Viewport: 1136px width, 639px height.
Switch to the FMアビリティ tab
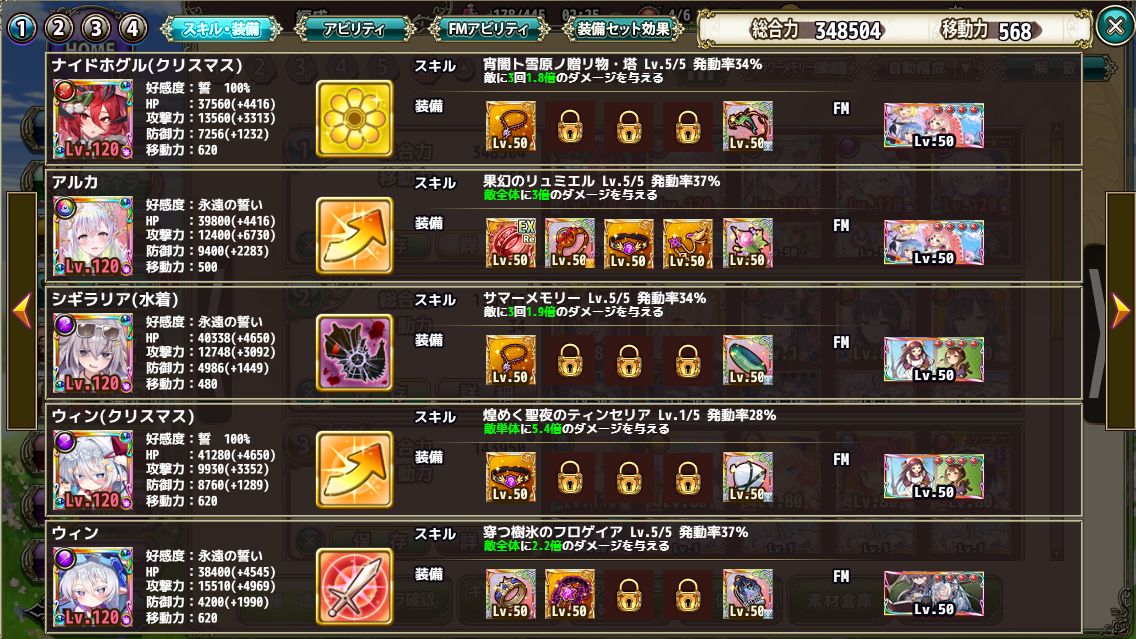click(x=489, y=29)
